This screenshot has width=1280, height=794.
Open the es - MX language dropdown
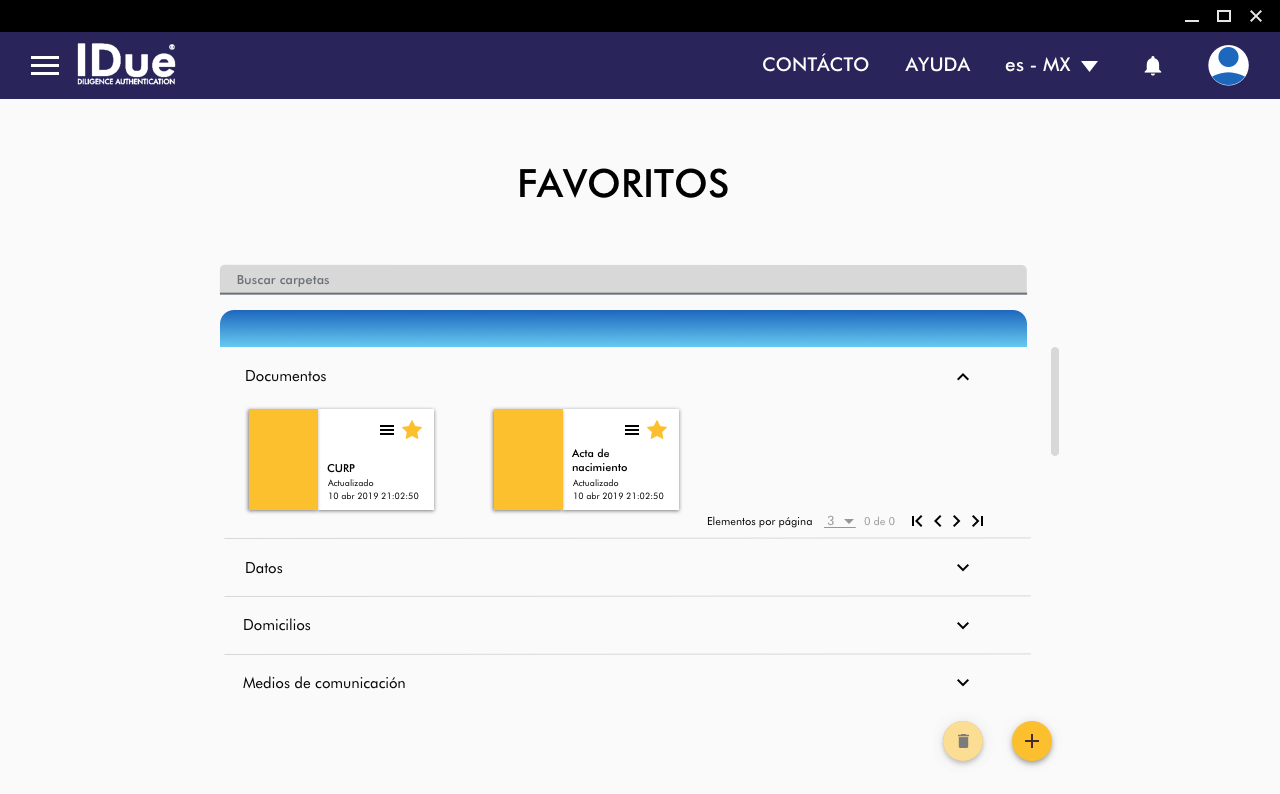(x=1051, y=65)
